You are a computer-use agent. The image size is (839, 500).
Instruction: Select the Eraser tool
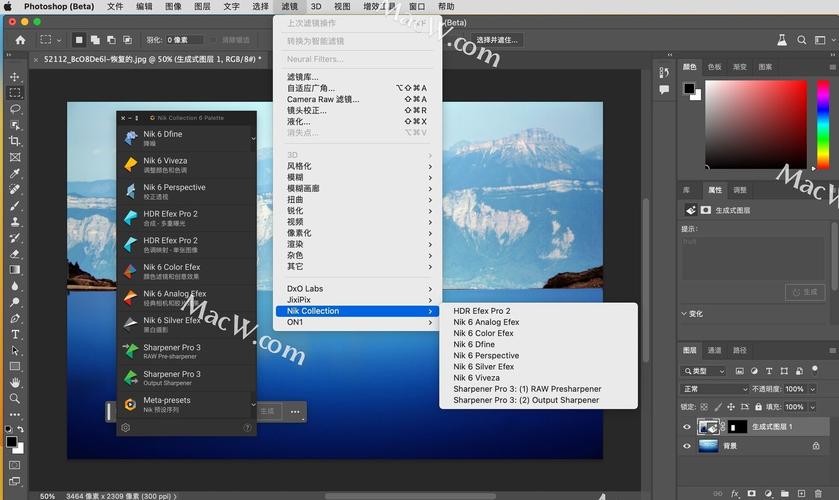(15, 253)
